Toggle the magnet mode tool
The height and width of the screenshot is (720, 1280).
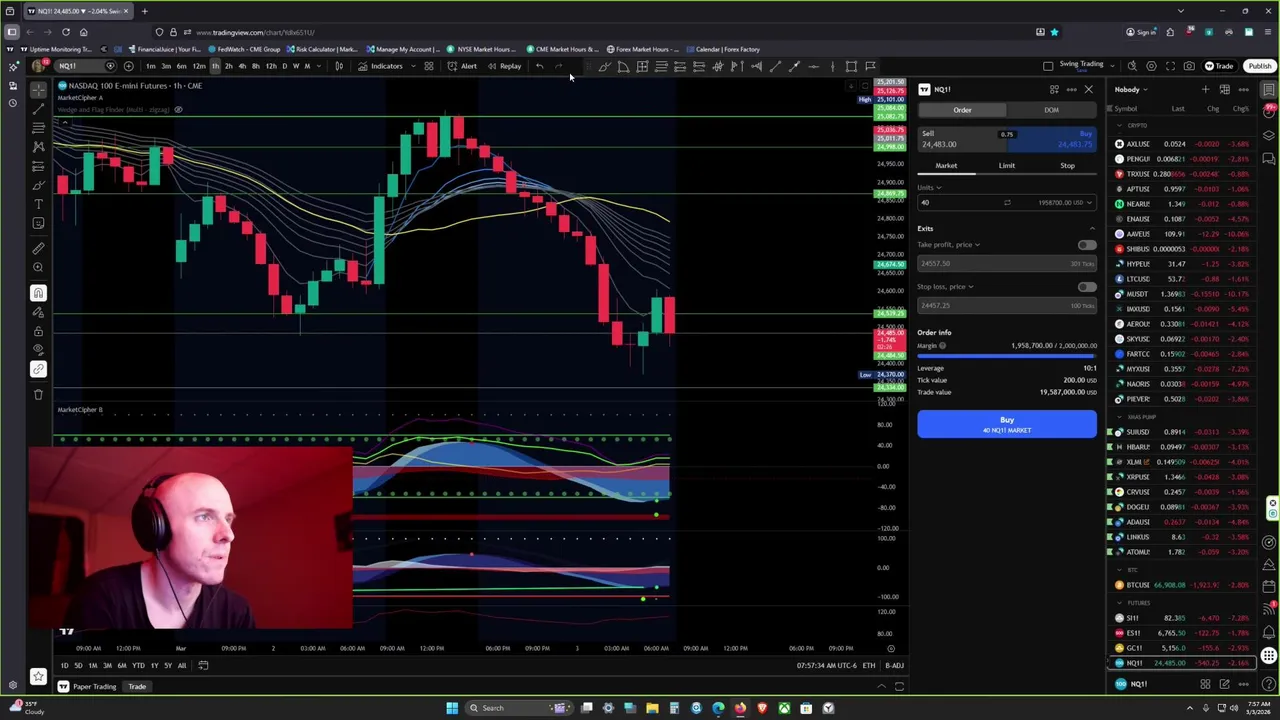[x=38, y=293]
